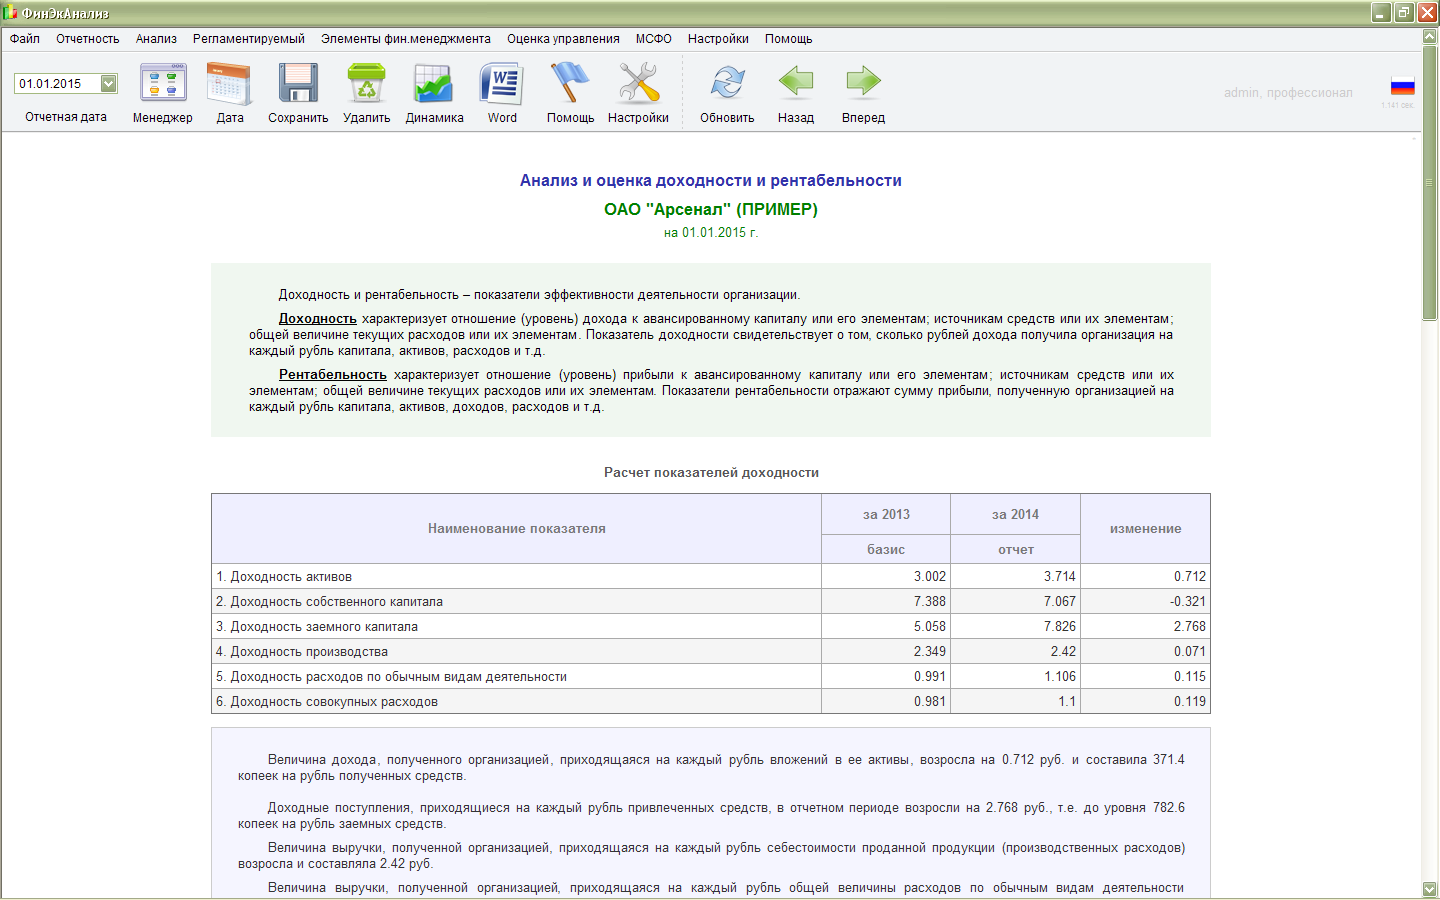Screen dimensions: 1440x900
Task: Open the Менеджер (Manager) tool
Action: click(x=163, y=83)
